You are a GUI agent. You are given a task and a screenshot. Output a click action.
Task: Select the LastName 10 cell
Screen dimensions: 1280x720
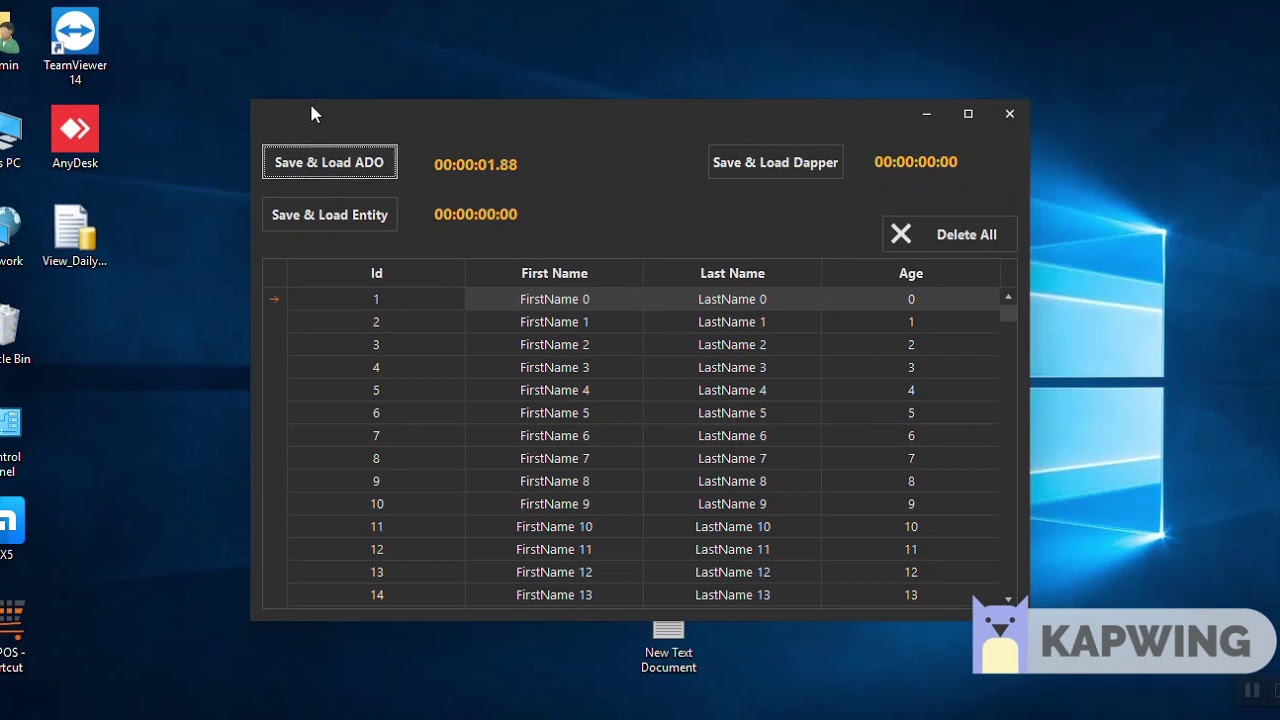[x=732, y=527]
